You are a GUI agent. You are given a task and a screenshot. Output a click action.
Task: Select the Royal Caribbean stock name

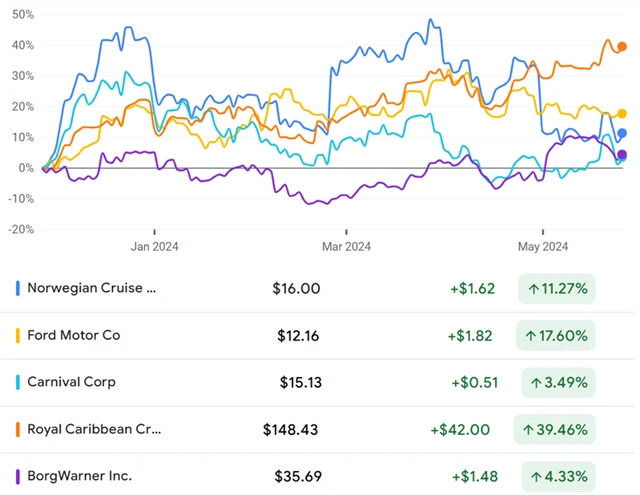(x=94, y=429)
